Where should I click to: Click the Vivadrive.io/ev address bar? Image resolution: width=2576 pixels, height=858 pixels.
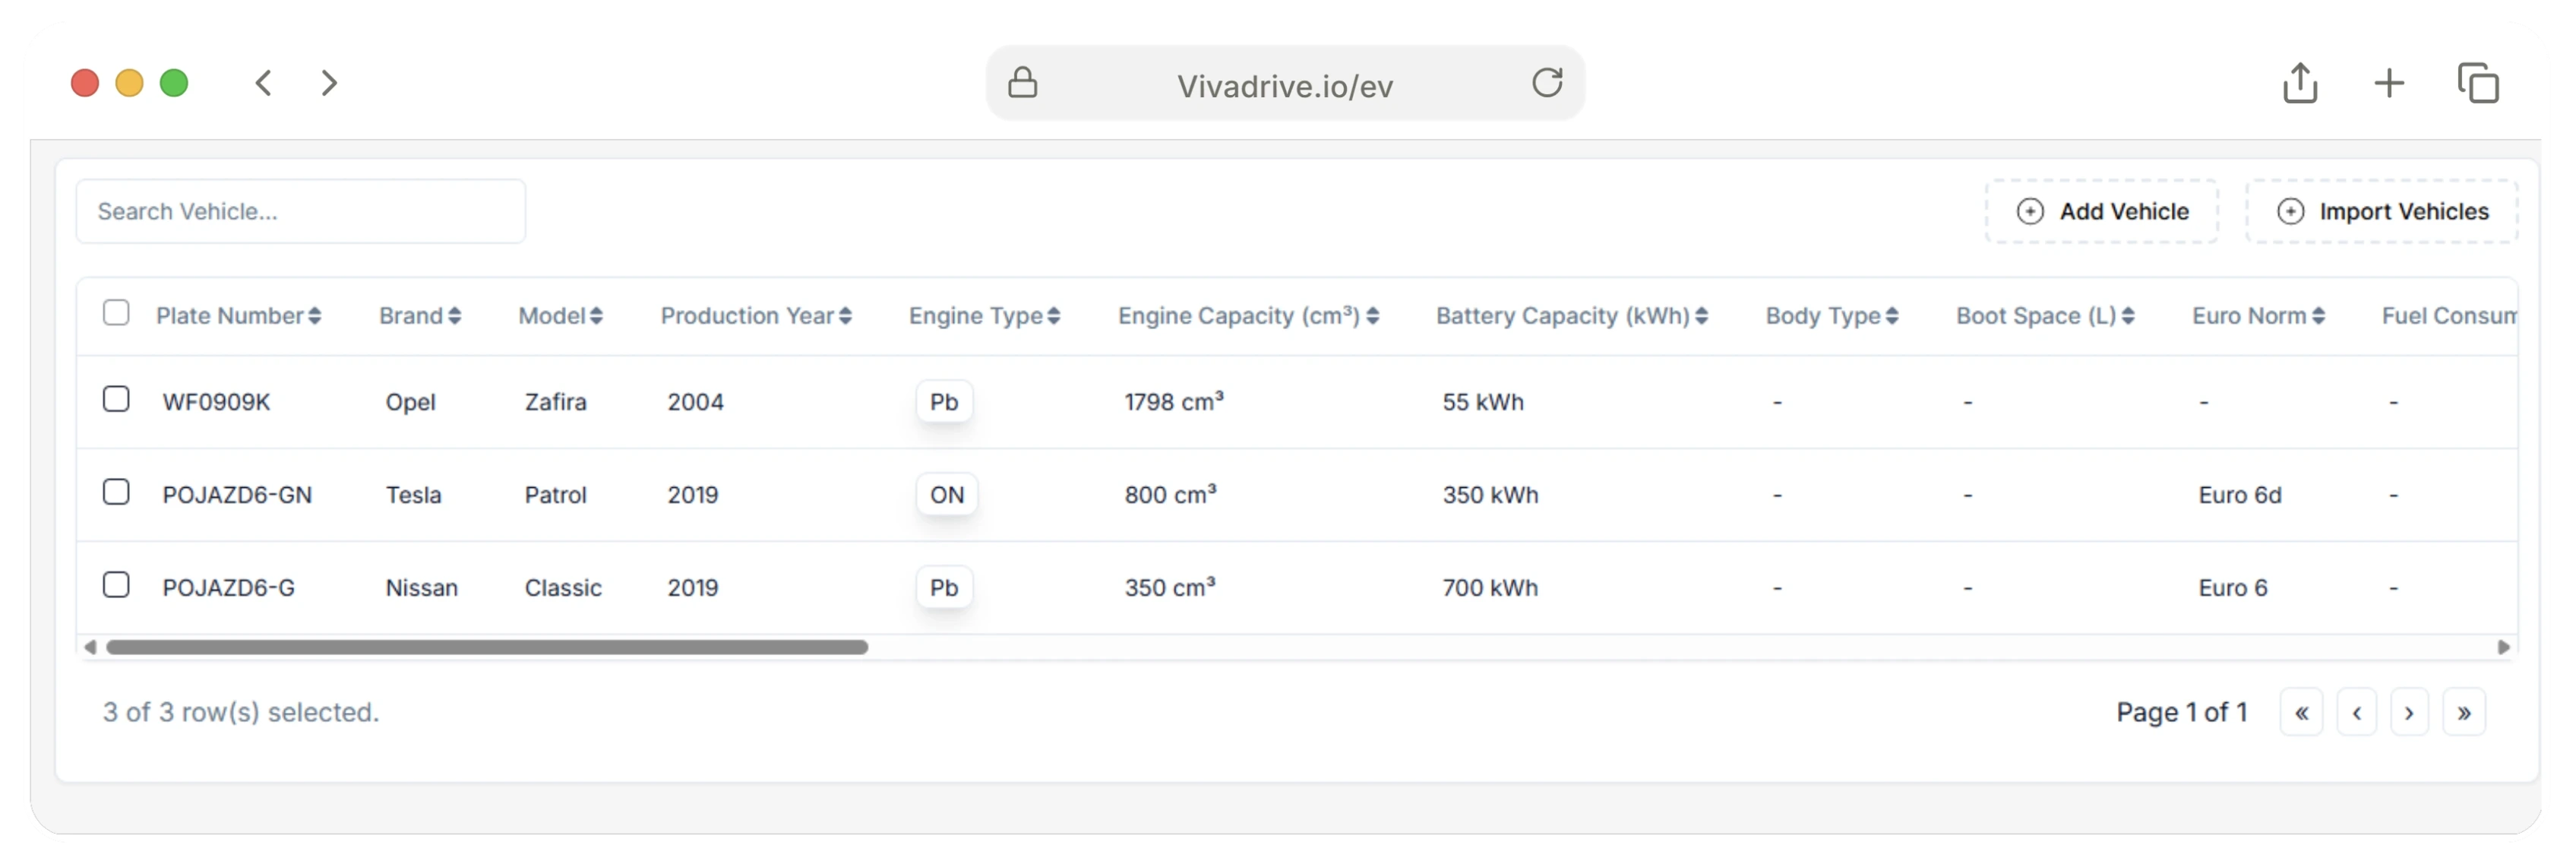pos(1285,84)
